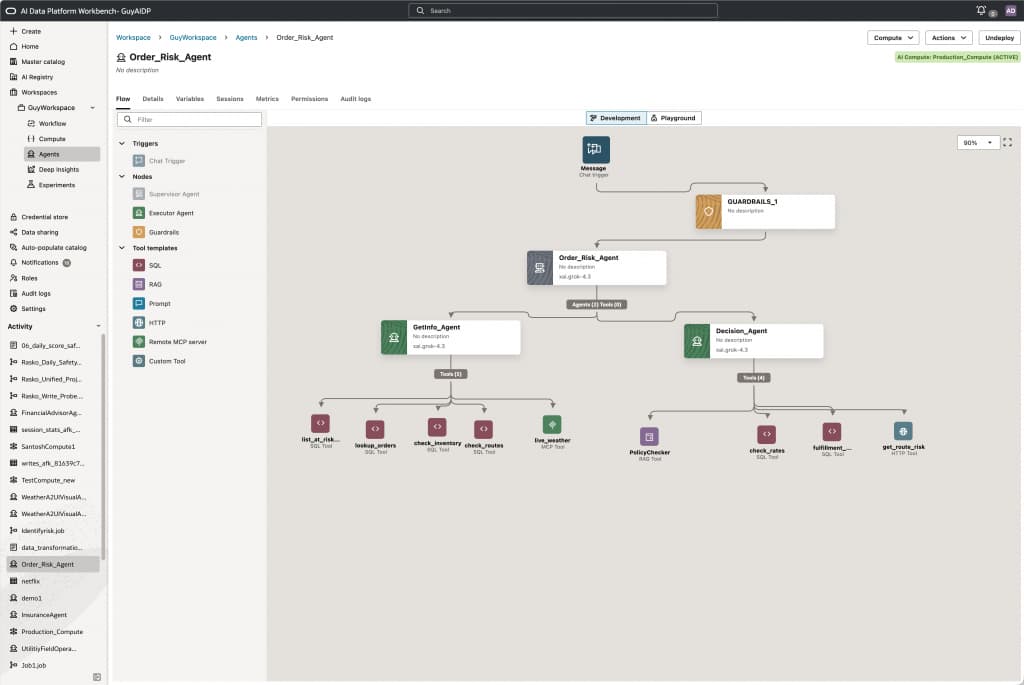
Task: Collapse the left sidebar panel icon
Action: click(97, 677)
